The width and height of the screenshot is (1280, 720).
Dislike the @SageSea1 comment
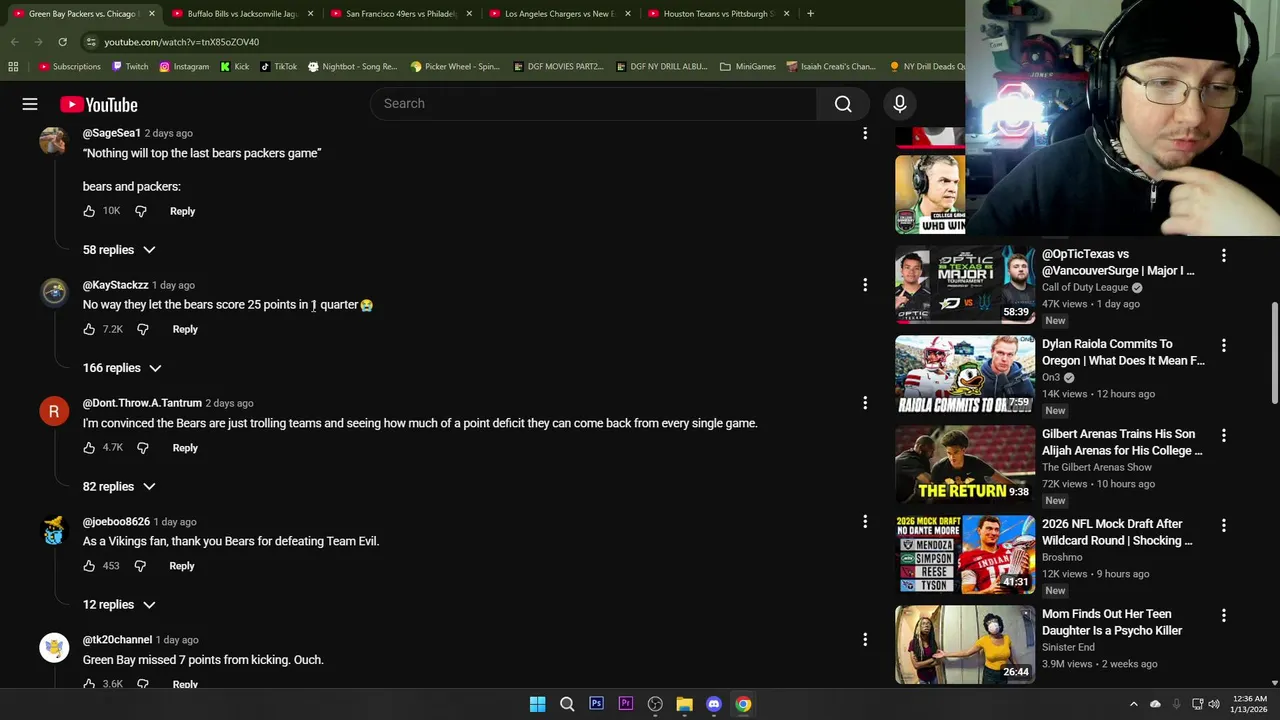[141, 211]
